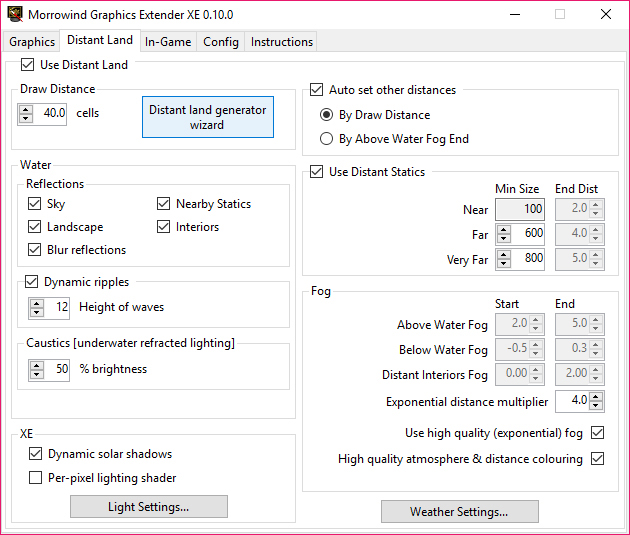The image size is (630, 535).
Task: Toggle Landscape reflections checkbox
Action: point(35,227)
